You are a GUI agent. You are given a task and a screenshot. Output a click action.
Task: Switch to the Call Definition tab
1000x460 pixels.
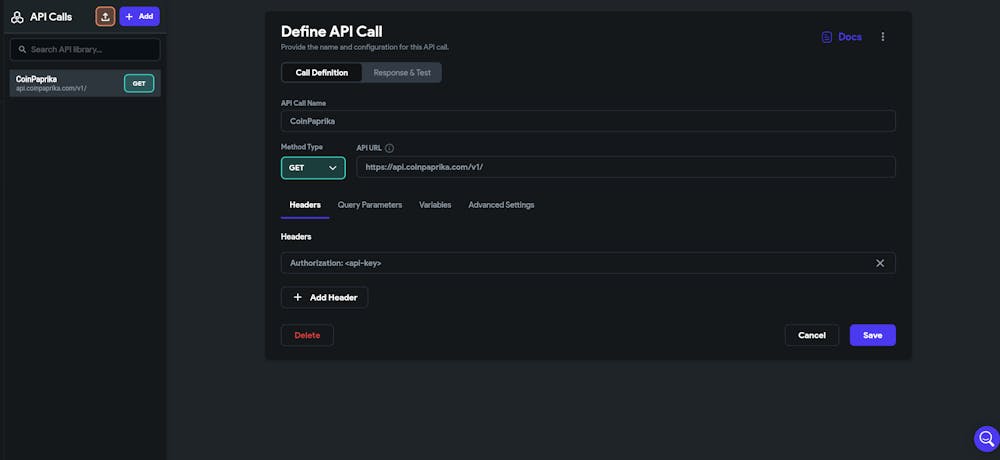[321, 73]
